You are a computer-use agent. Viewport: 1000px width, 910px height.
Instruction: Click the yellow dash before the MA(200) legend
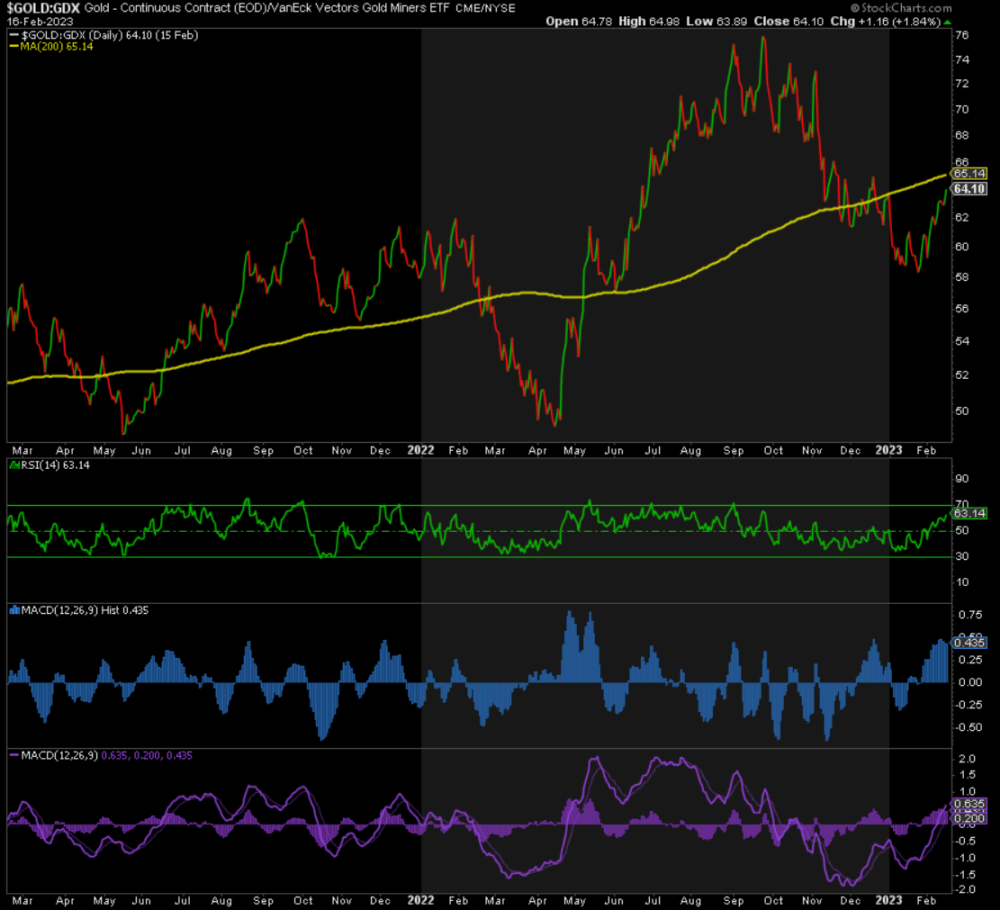(x=13, y=47)
